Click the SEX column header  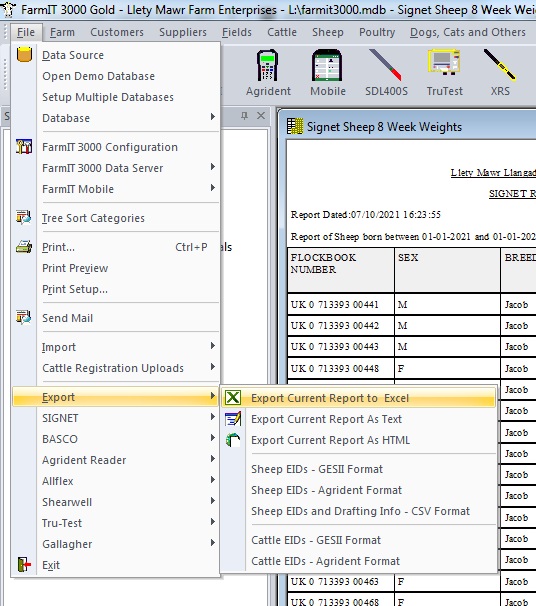447,270
